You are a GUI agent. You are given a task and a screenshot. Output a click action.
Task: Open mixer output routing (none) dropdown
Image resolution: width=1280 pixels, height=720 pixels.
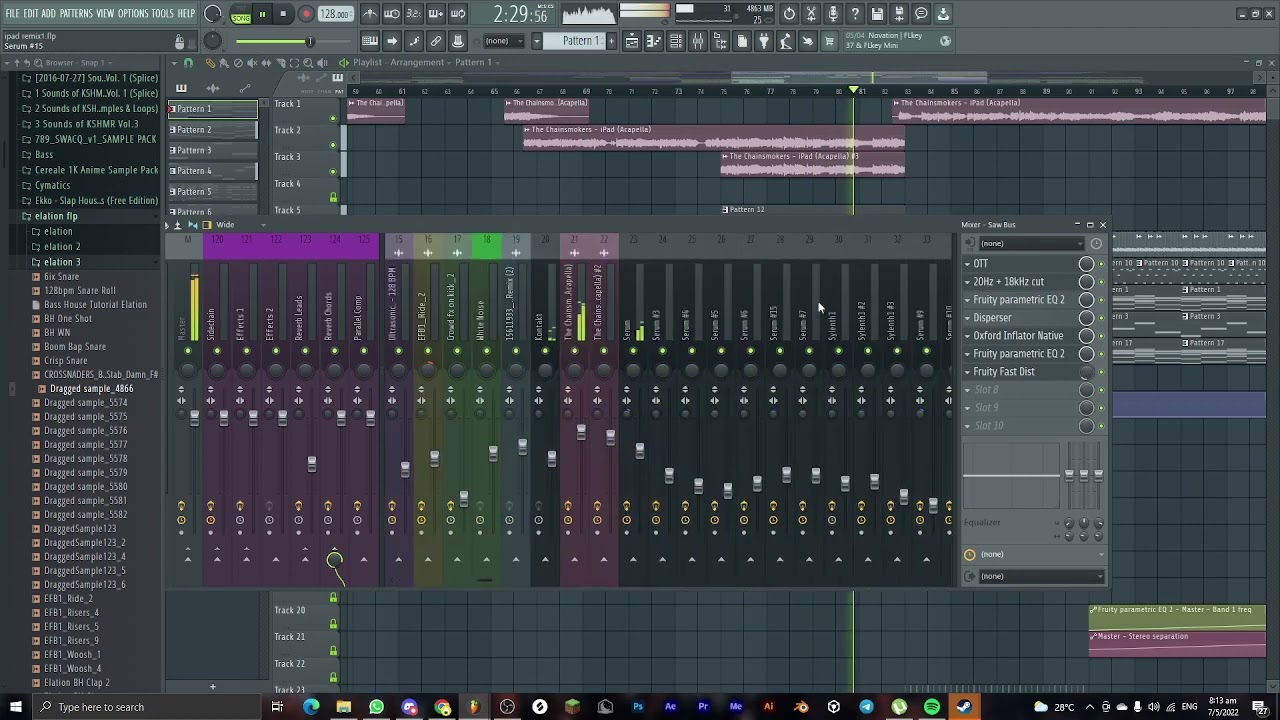pos(1040,576)
